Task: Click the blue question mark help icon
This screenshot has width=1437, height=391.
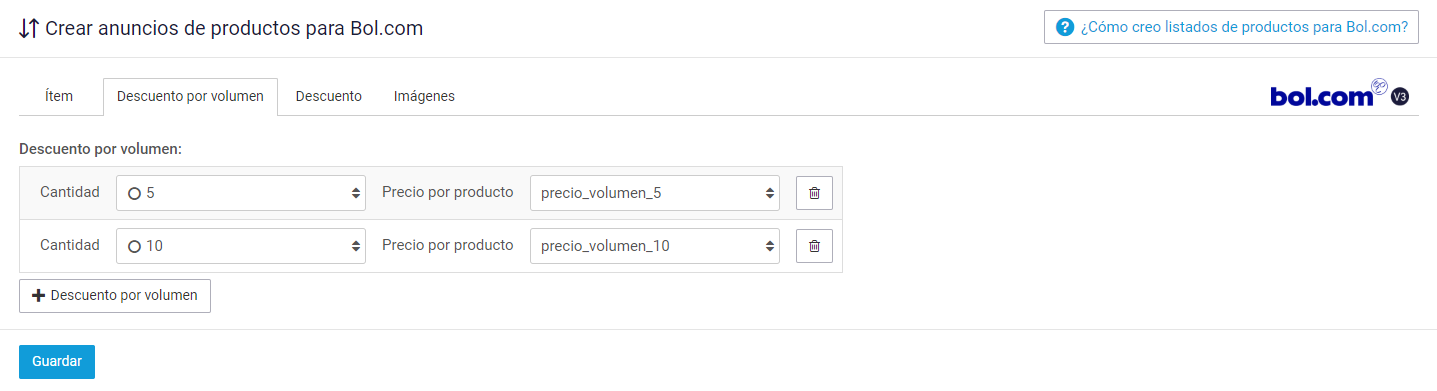Action: coord(1065,27)
